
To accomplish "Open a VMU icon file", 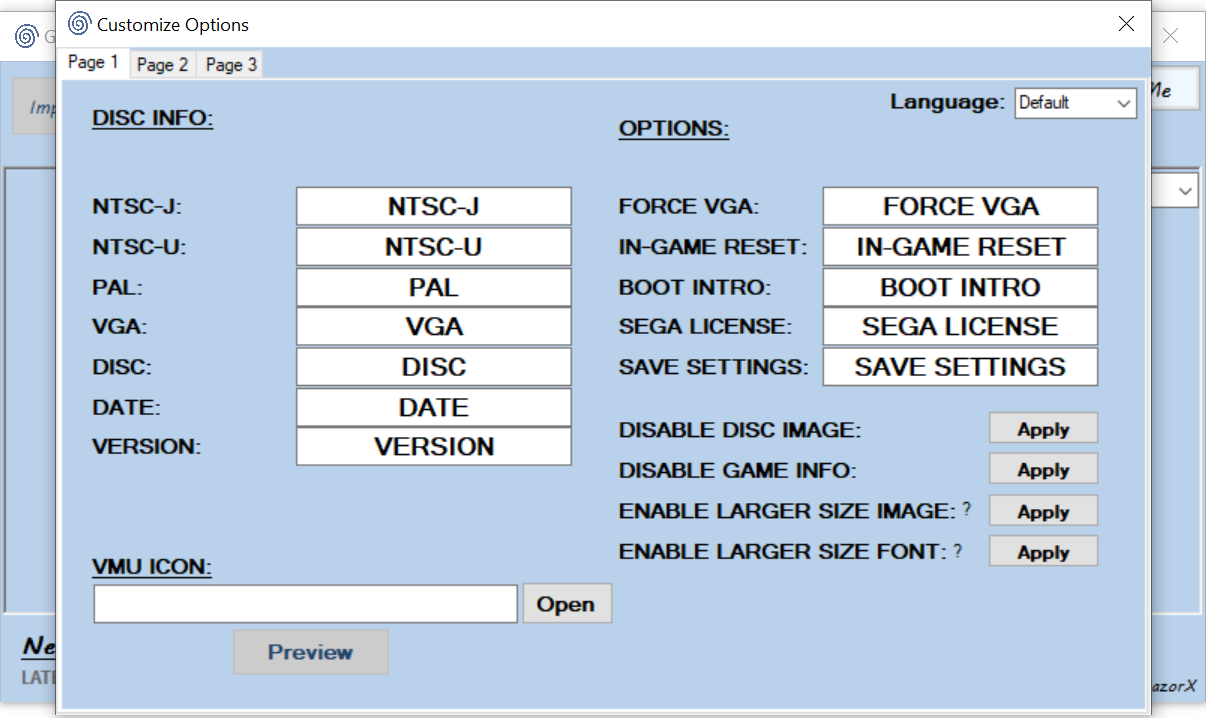I will [x=566, y=604].
